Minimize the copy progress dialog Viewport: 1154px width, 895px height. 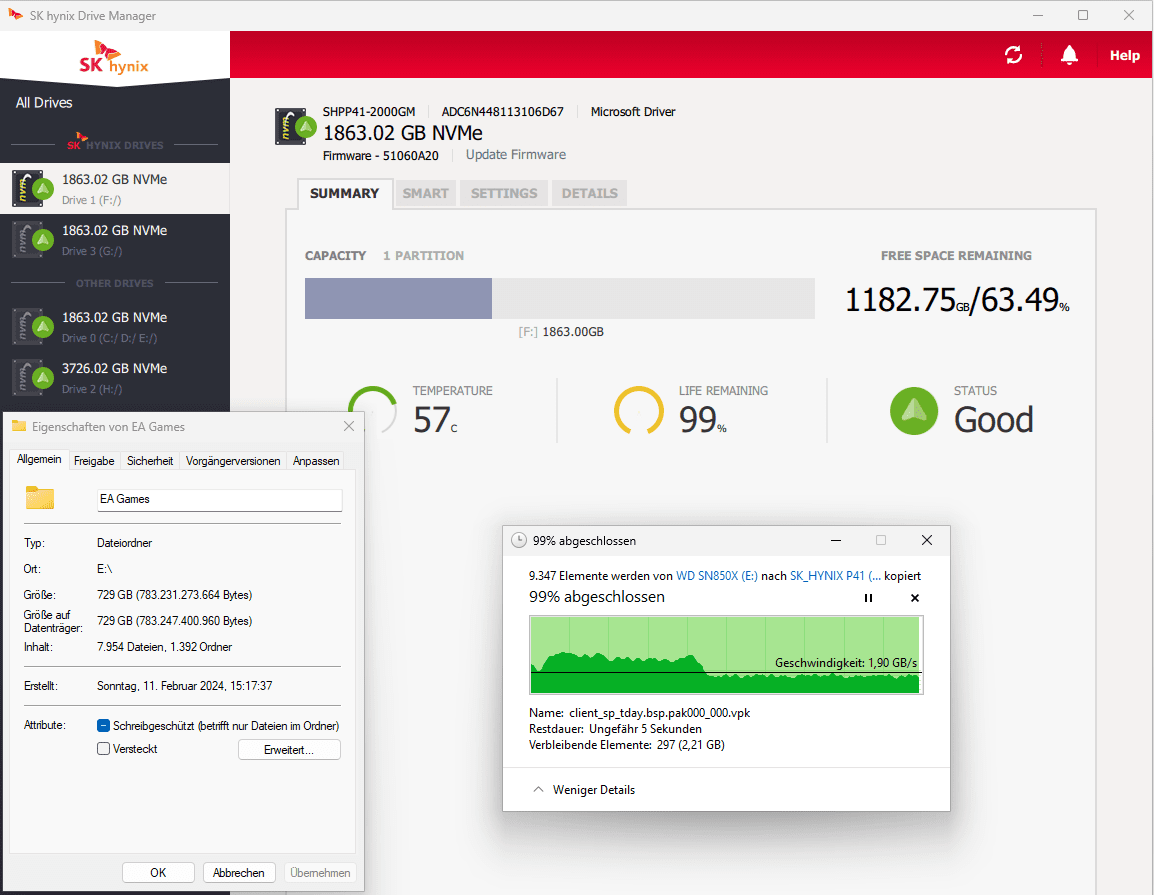[836, 541]
